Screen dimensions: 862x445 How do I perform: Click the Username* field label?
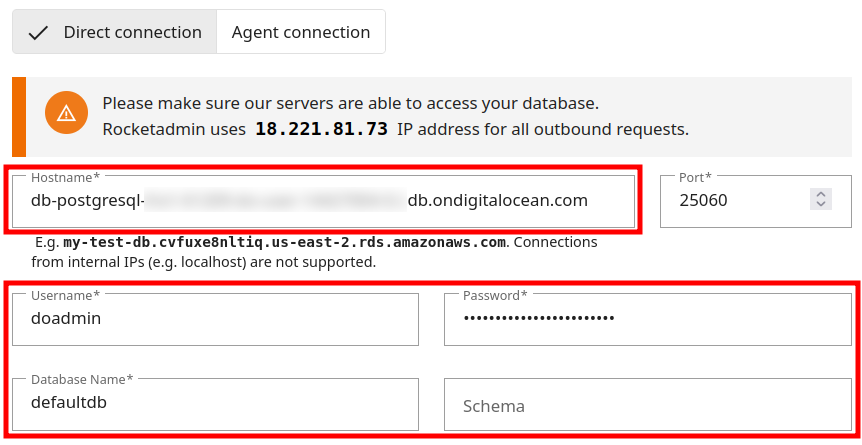pyautogui.click(x=65, y=296)
